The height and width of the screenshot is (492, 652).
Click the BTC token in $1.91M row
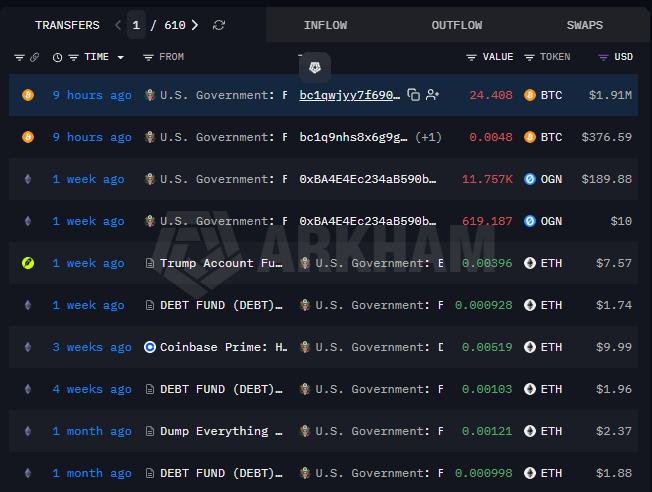[543, 95]
